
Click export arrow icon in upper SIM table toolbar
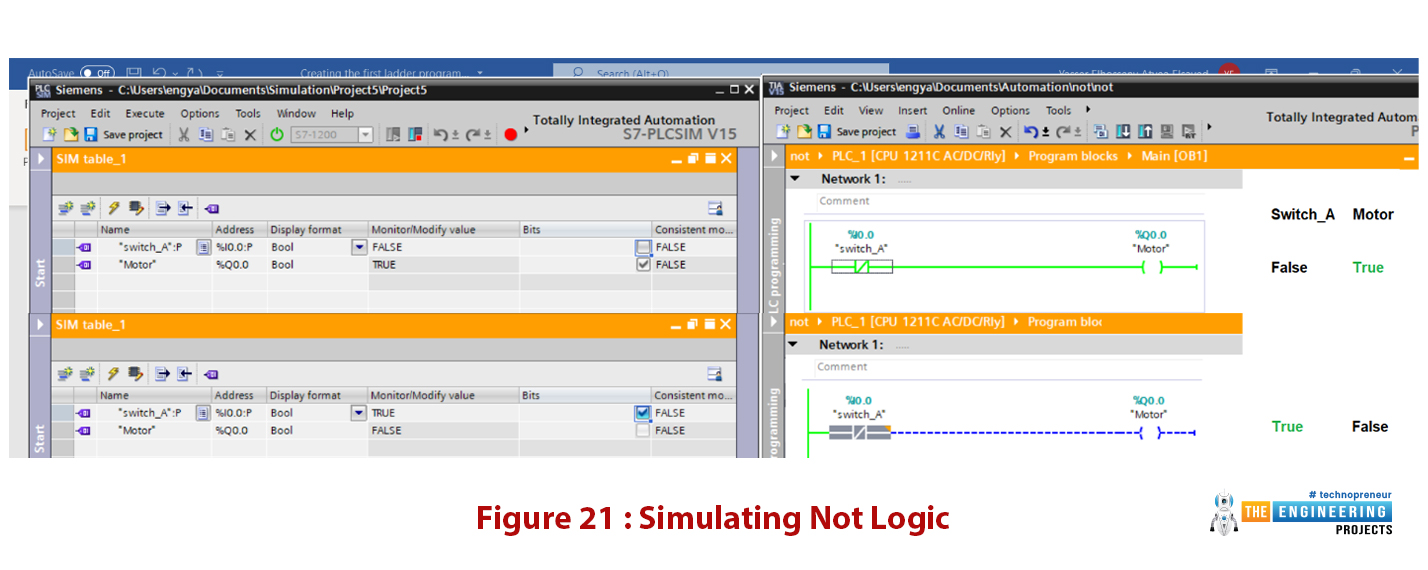point(163,208)
